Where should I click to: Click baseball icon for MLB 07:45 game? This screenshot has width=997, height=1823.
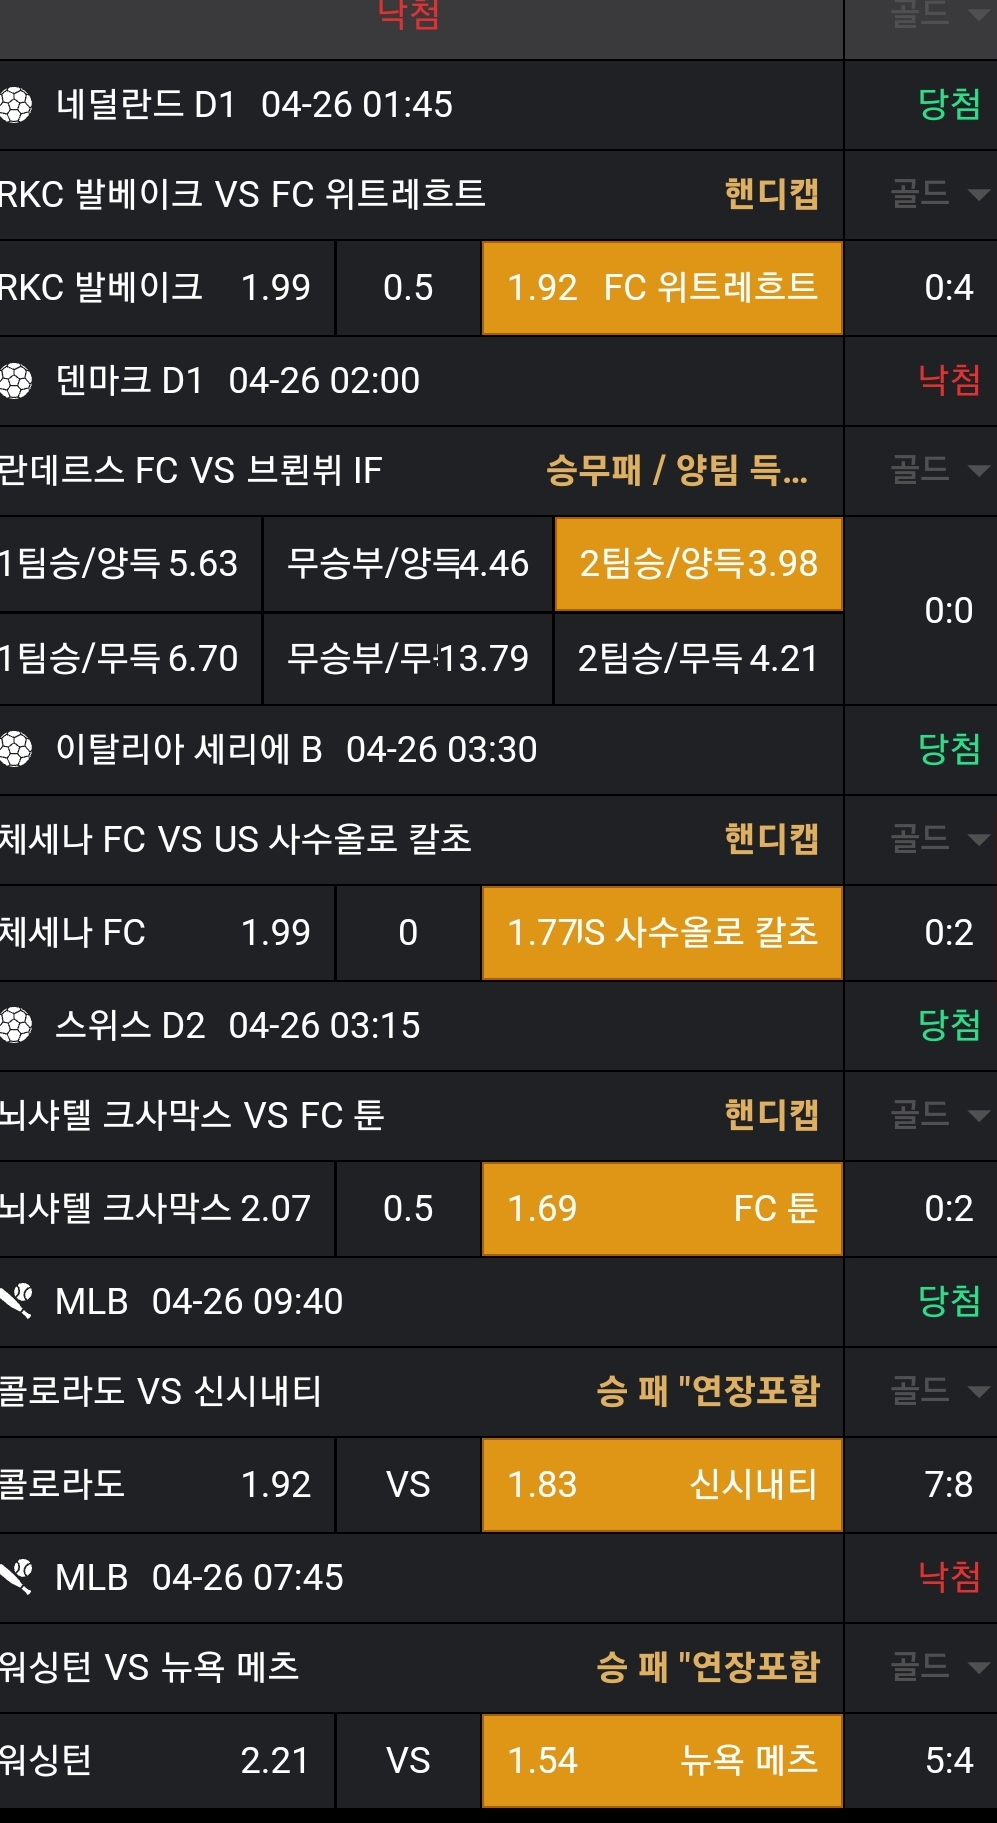17,1577
